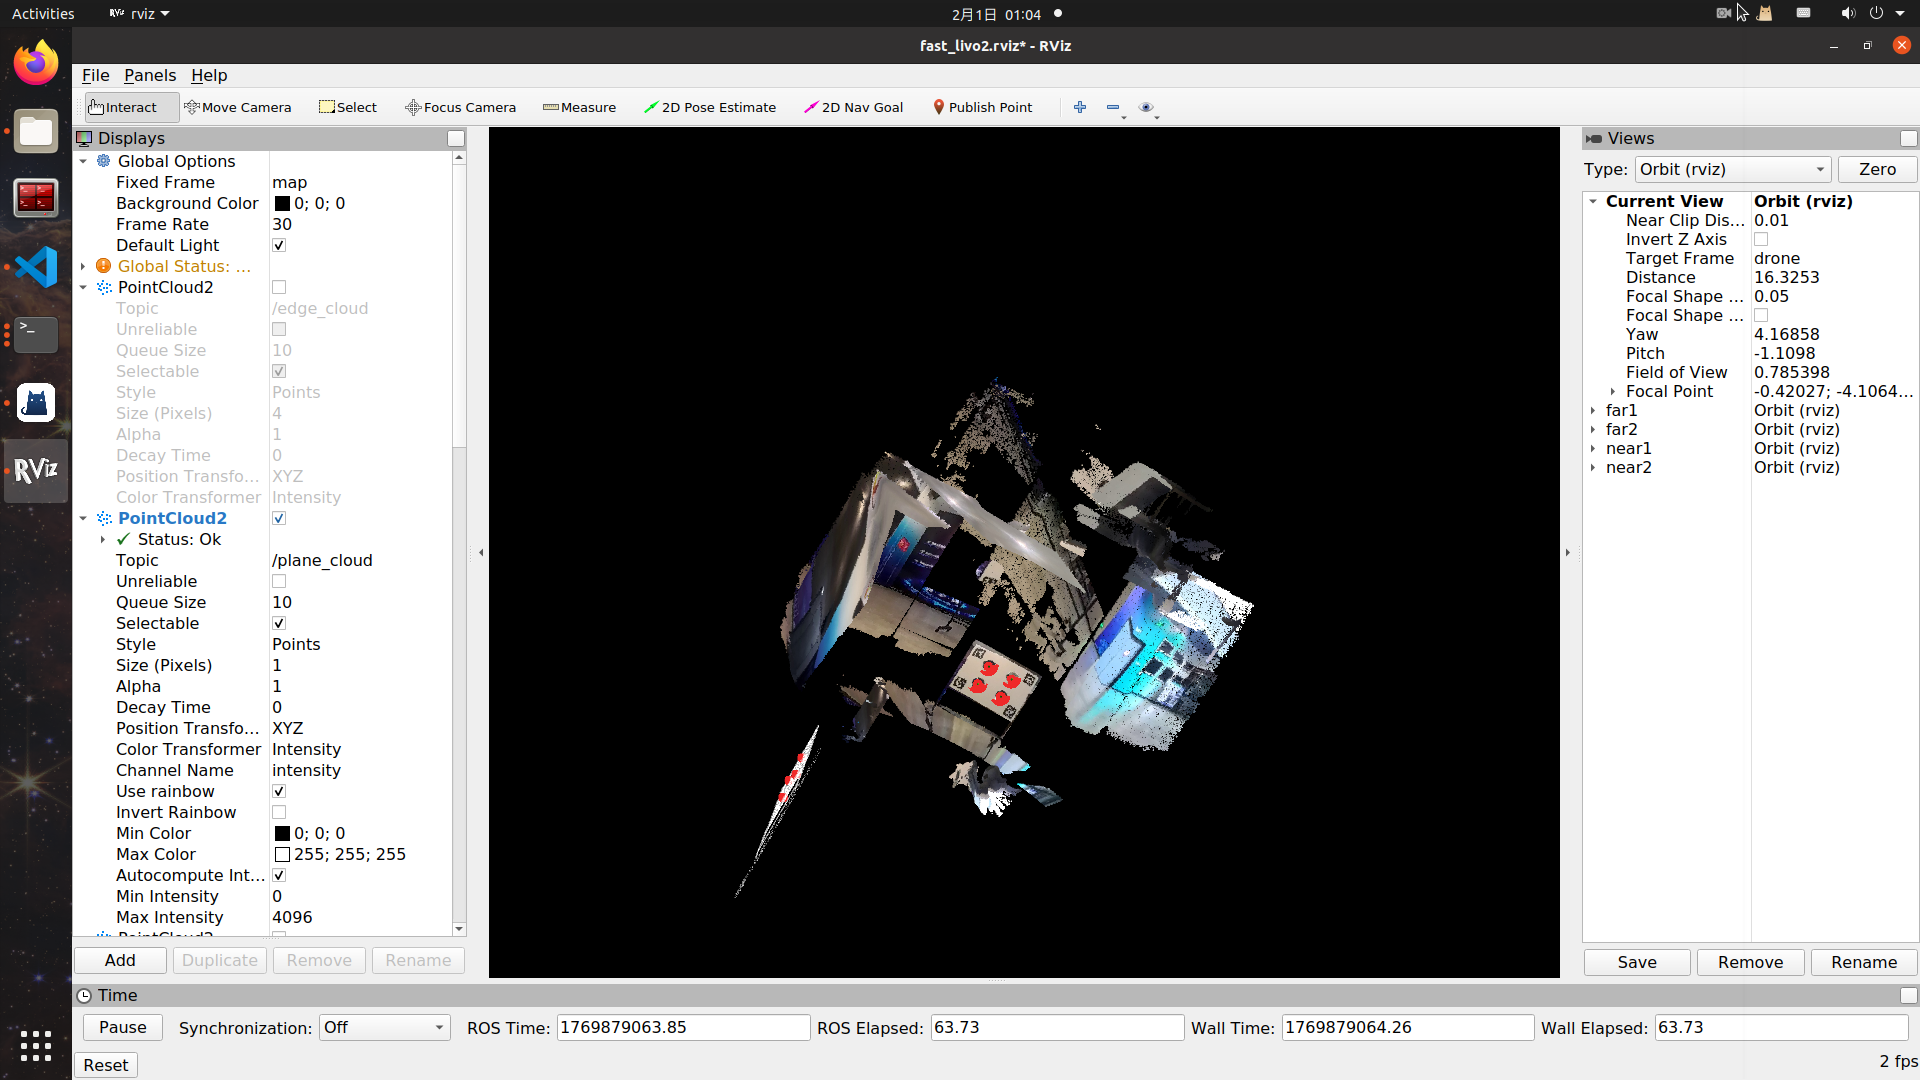Viewport: 1920px width, 1080px height.
Task: Open the Panels menu
Action: 150,75
